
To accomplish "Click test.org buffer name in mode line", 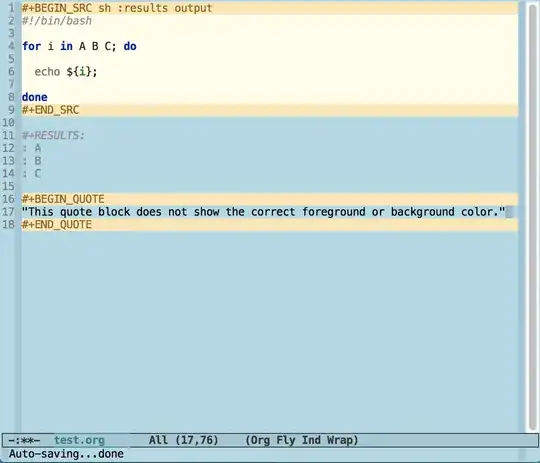I will tap(79, 440).
